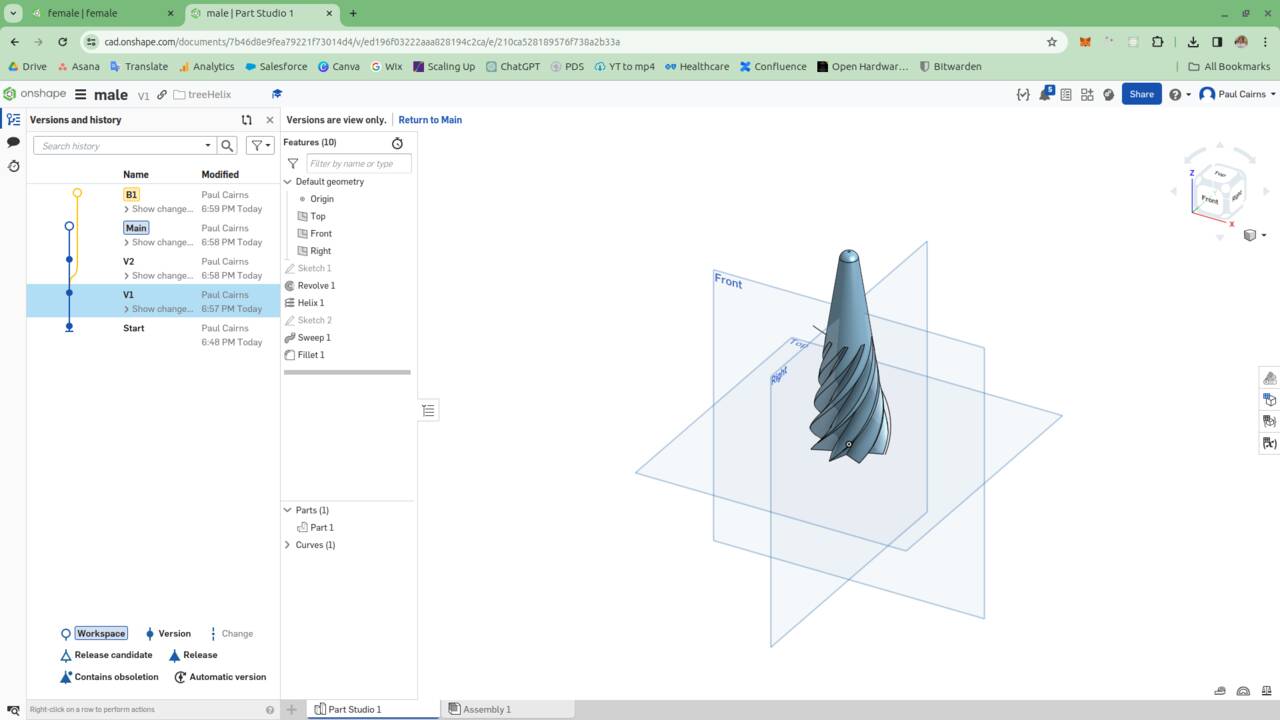Open the Comments speech bubble panel
Viewport: 1280px width, 720px height.
click(x=13, y=142)
